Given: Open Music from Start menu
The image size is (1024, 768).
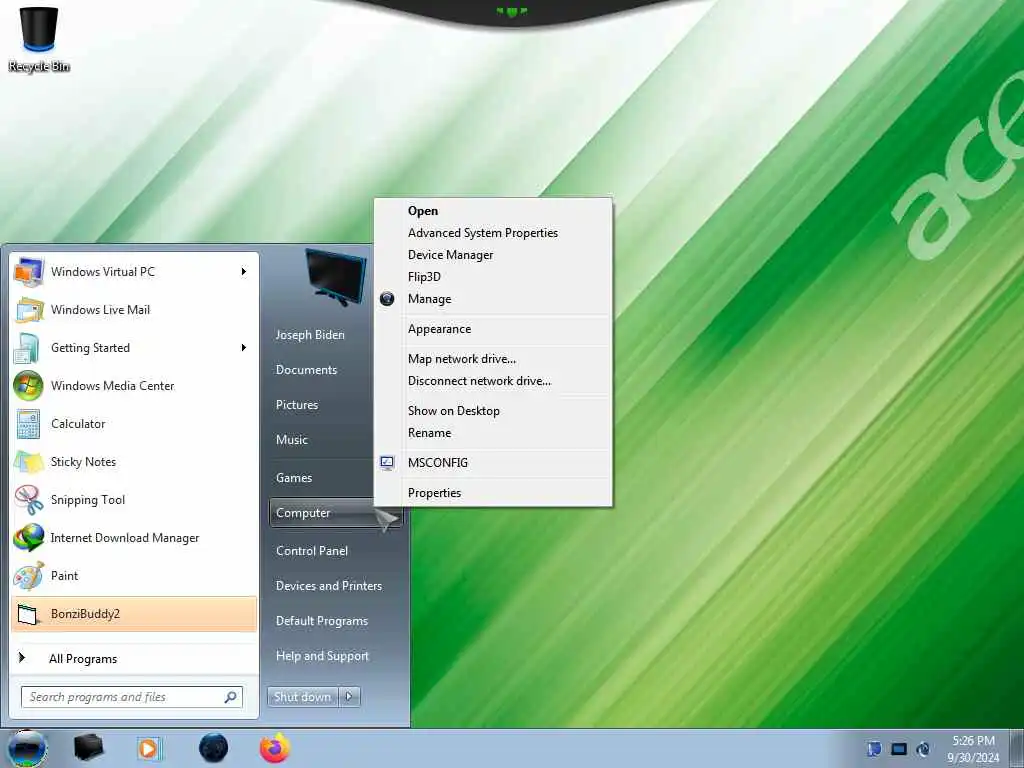Looking at the screenshot, I should point(291,440).
